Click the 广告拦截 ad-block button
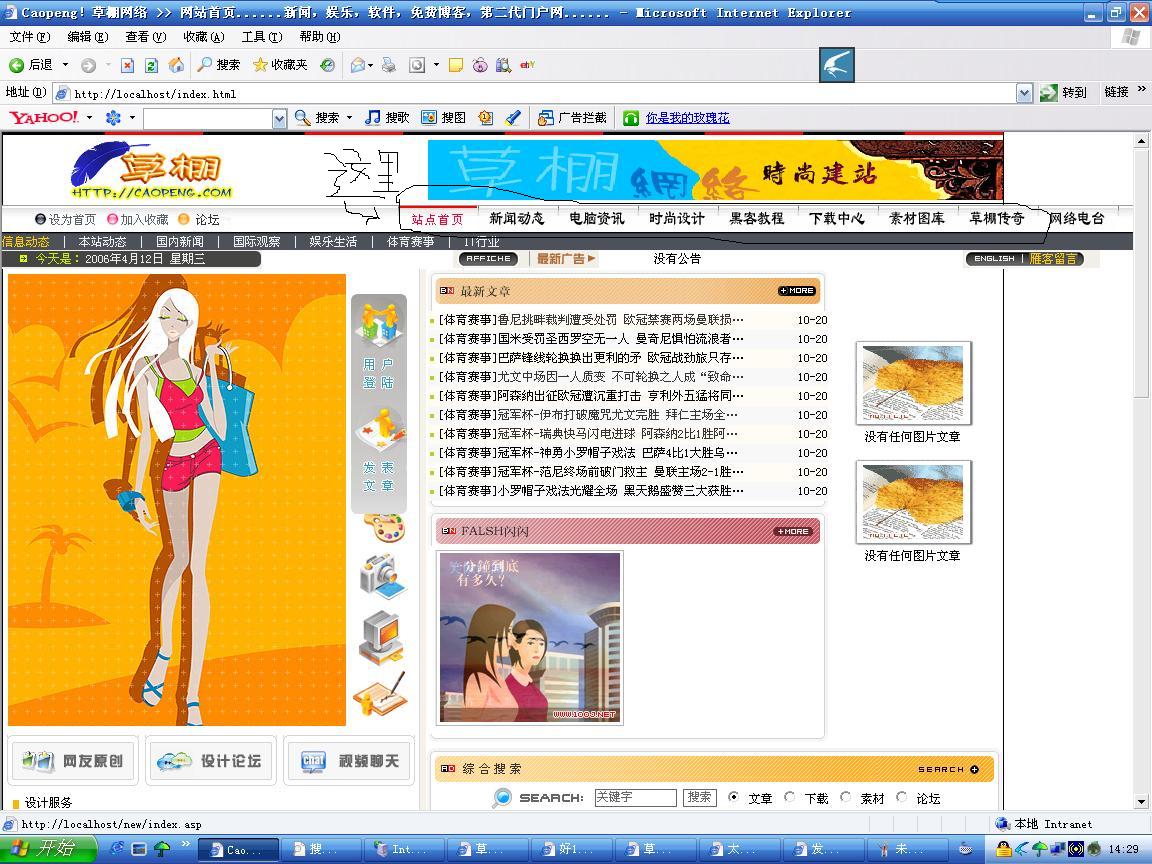Viewport: 1152px width, 864px height. 572,118
